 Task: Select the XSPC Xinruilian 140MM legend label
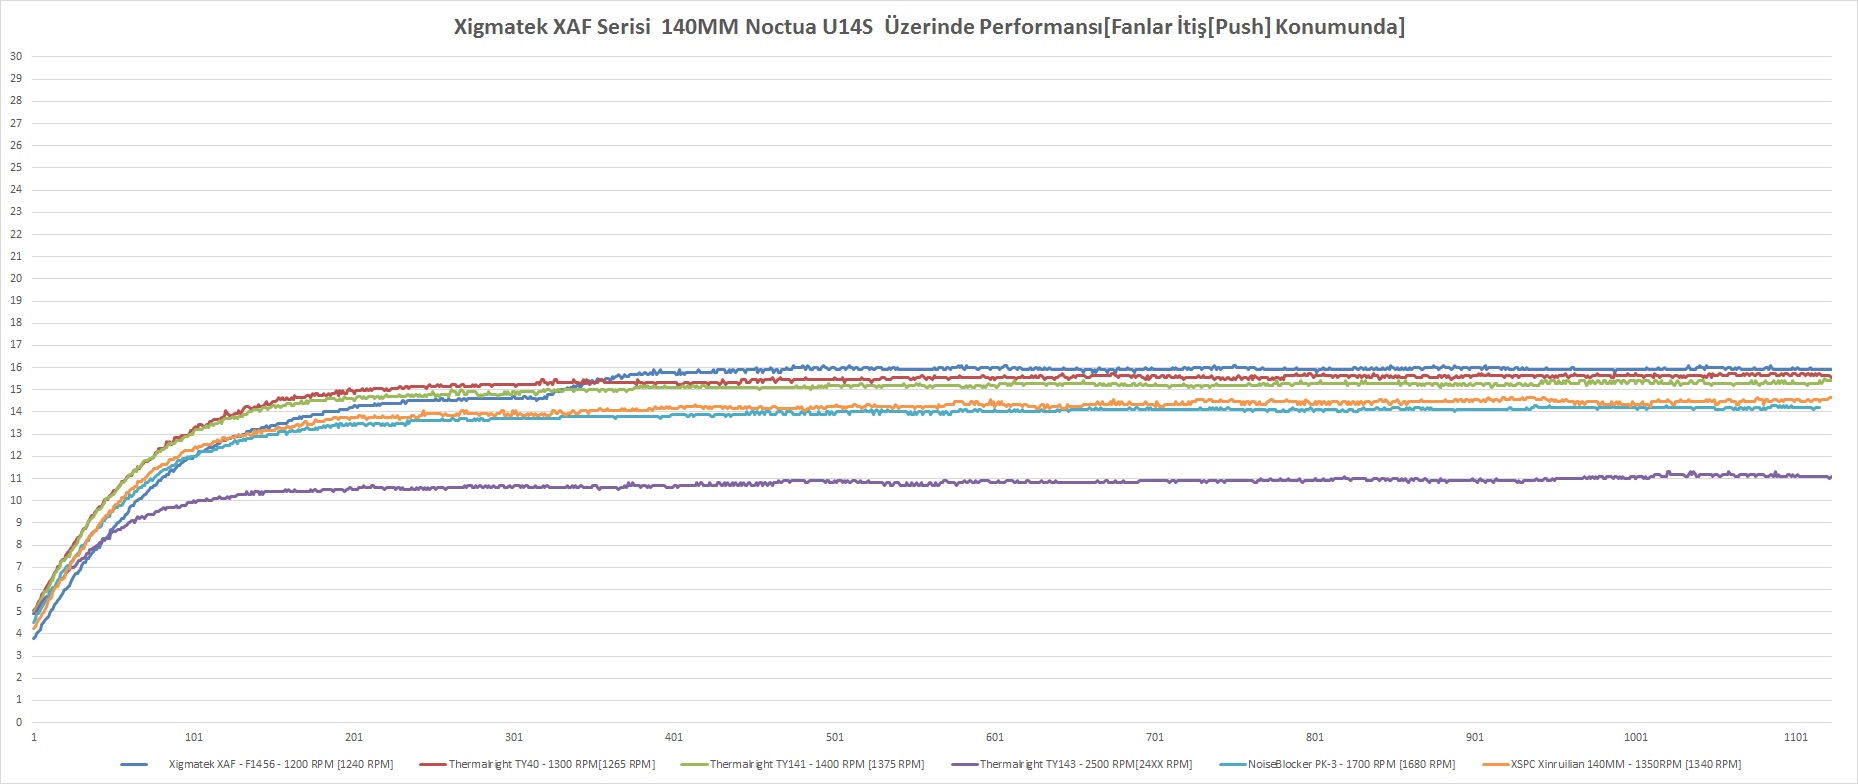coord(1625,765)
